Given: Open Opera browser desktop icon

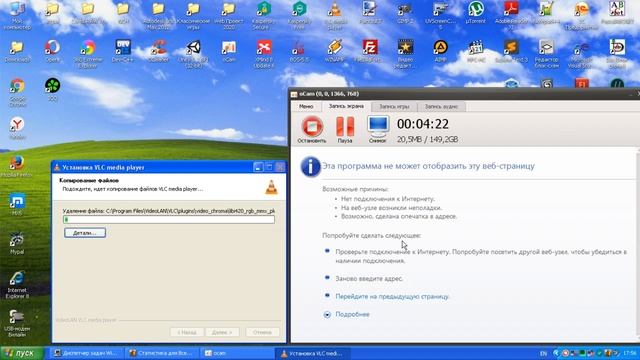Looking at the screenshot, I should tap(52, 51).
